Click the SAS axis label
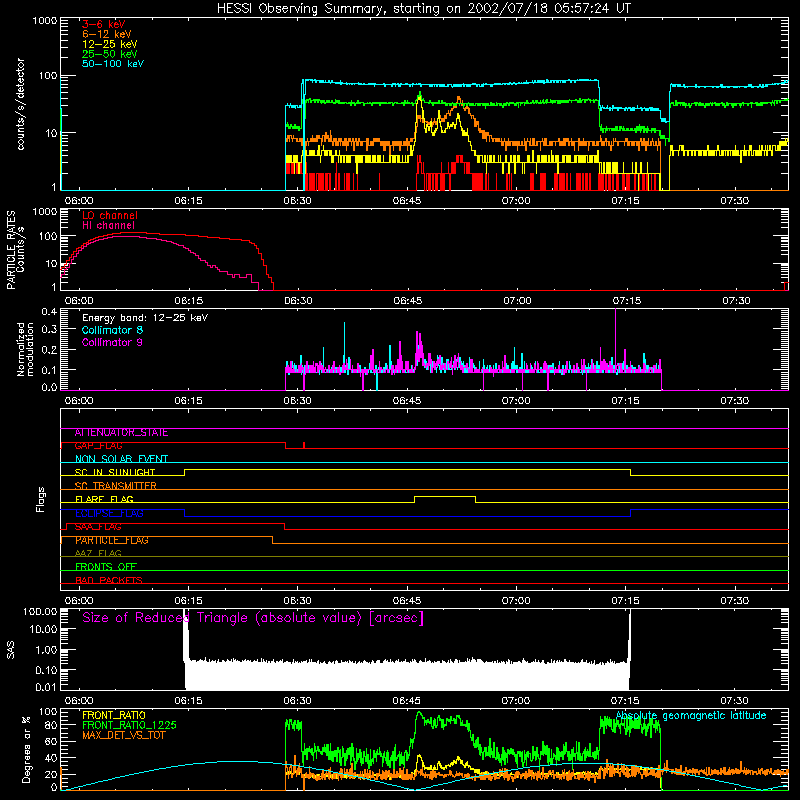 coord(10,650)
